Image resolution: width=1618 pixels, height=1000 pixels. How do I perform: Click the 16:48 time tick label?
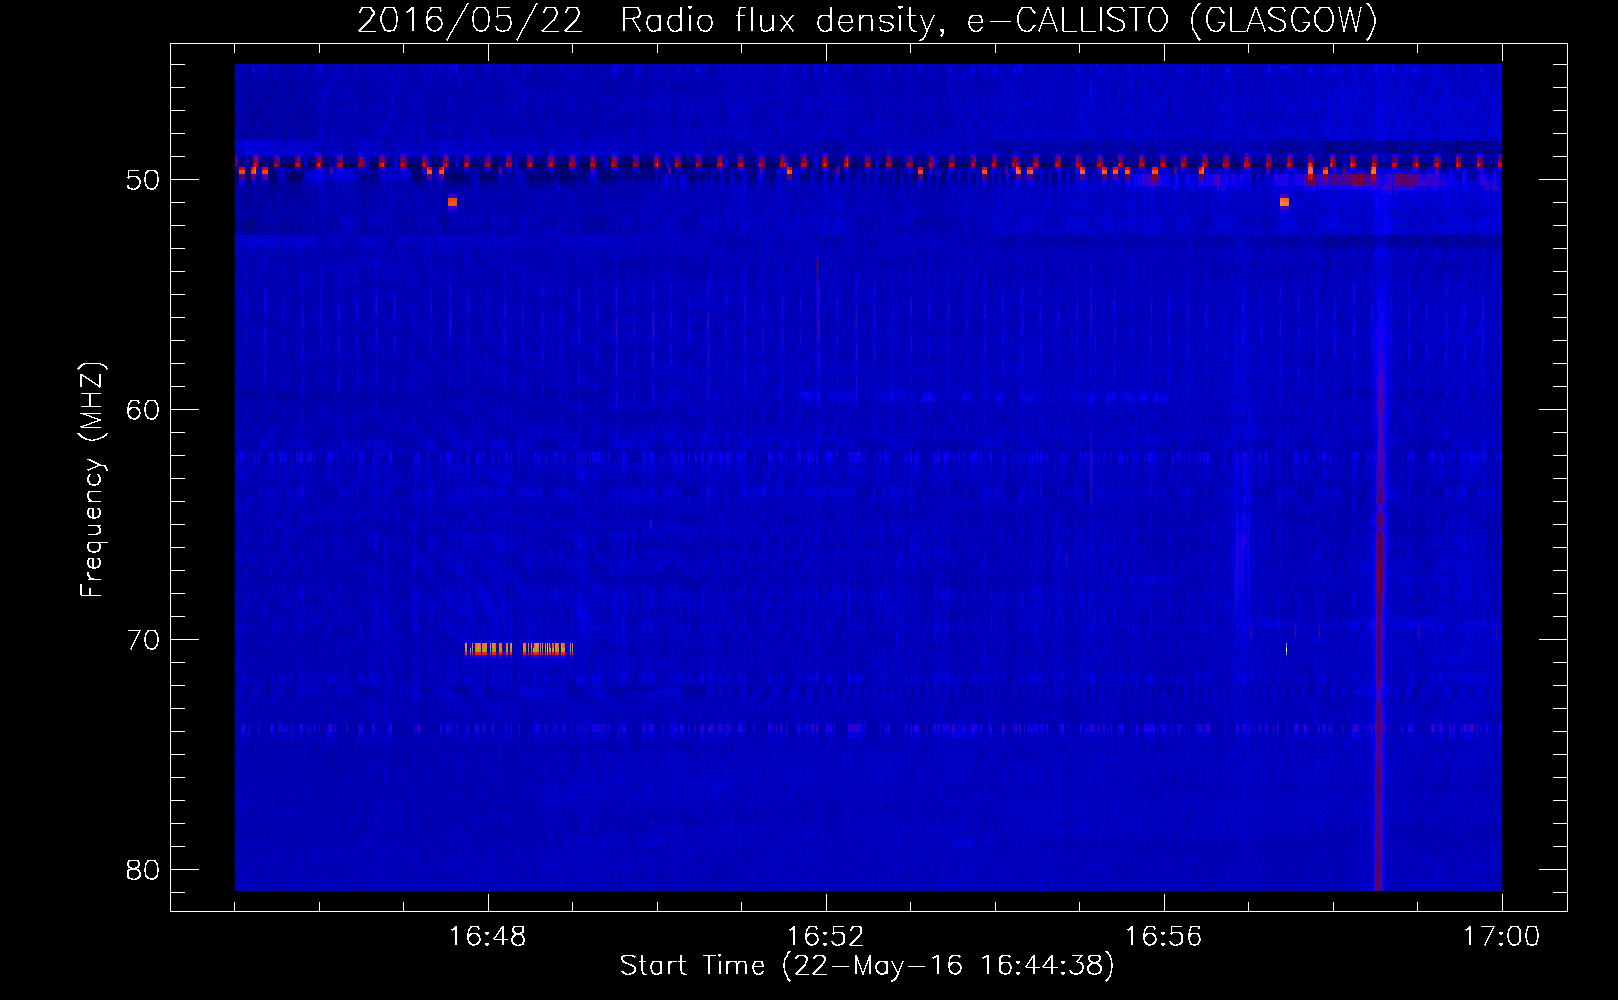[x=487, y=936]
